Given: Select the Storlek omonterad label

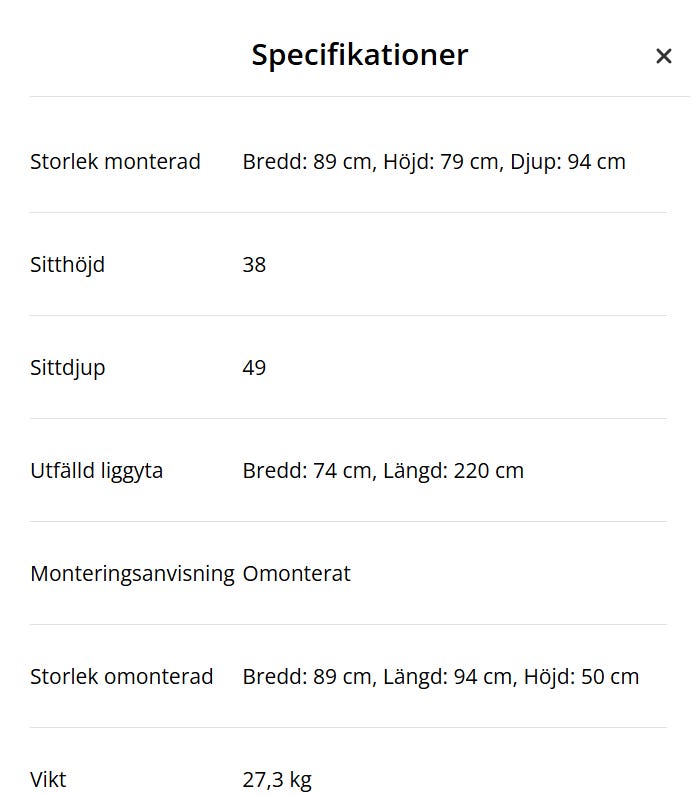Looking at the screenshot, I should [x=121, y=676].
